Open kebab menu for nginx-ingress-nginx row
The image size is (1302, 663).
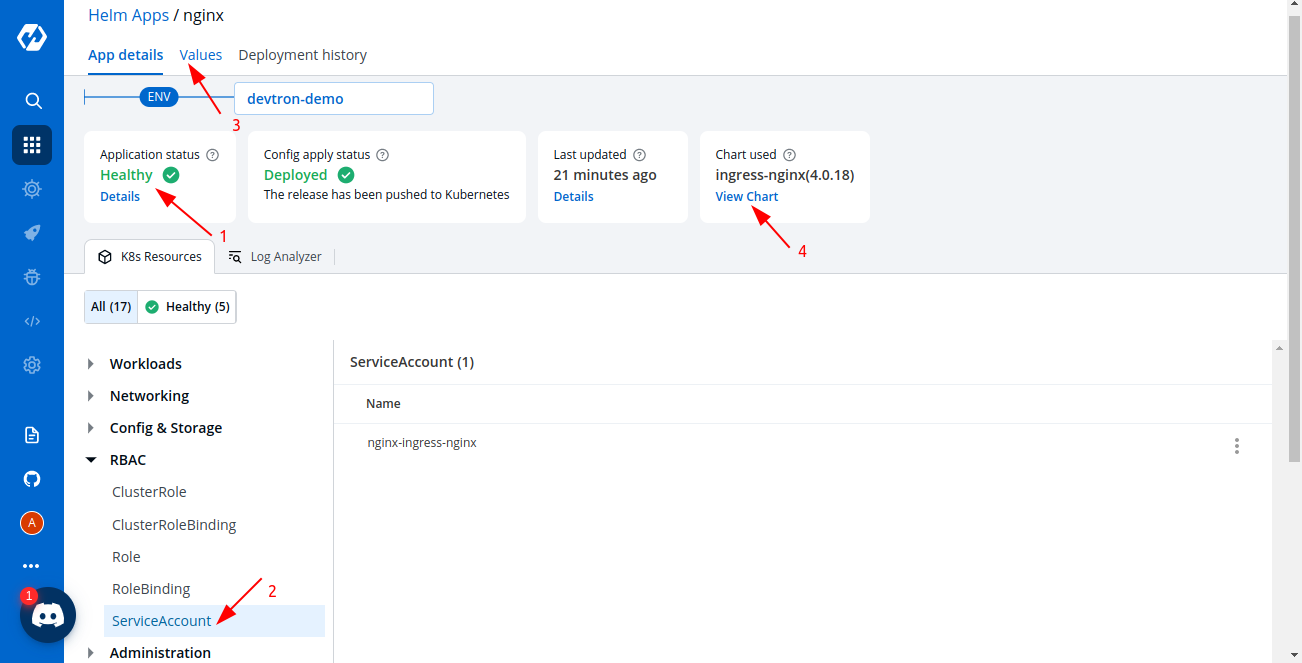click(x=1237, y=446)
